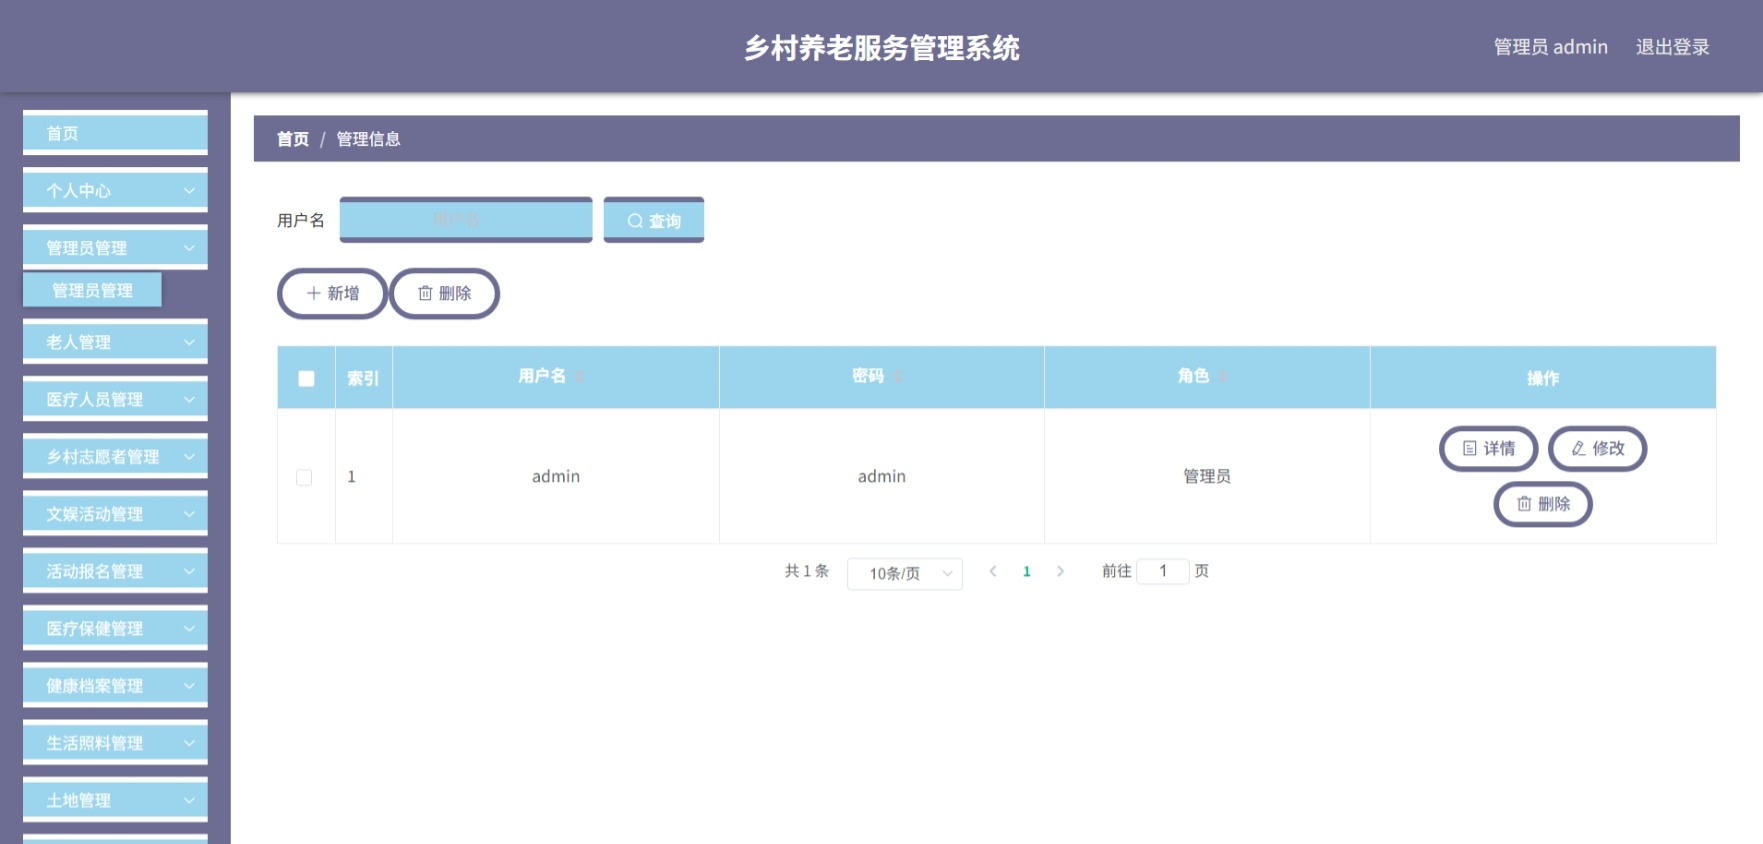This screenshot has width=1763, height=844.
Task: Click the 查询 search button
Action: (654, 220)
